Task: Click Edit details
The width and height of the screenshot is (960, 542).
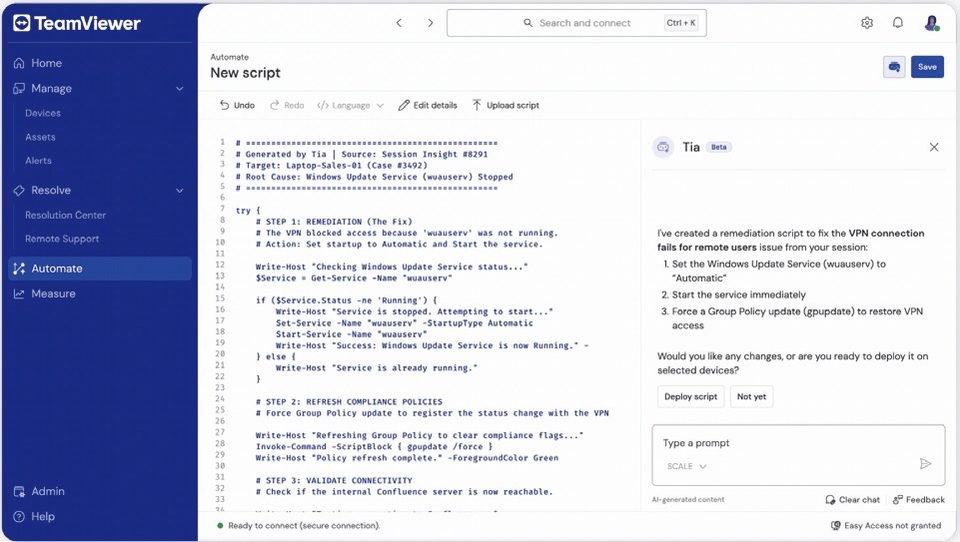Action: 427,105
